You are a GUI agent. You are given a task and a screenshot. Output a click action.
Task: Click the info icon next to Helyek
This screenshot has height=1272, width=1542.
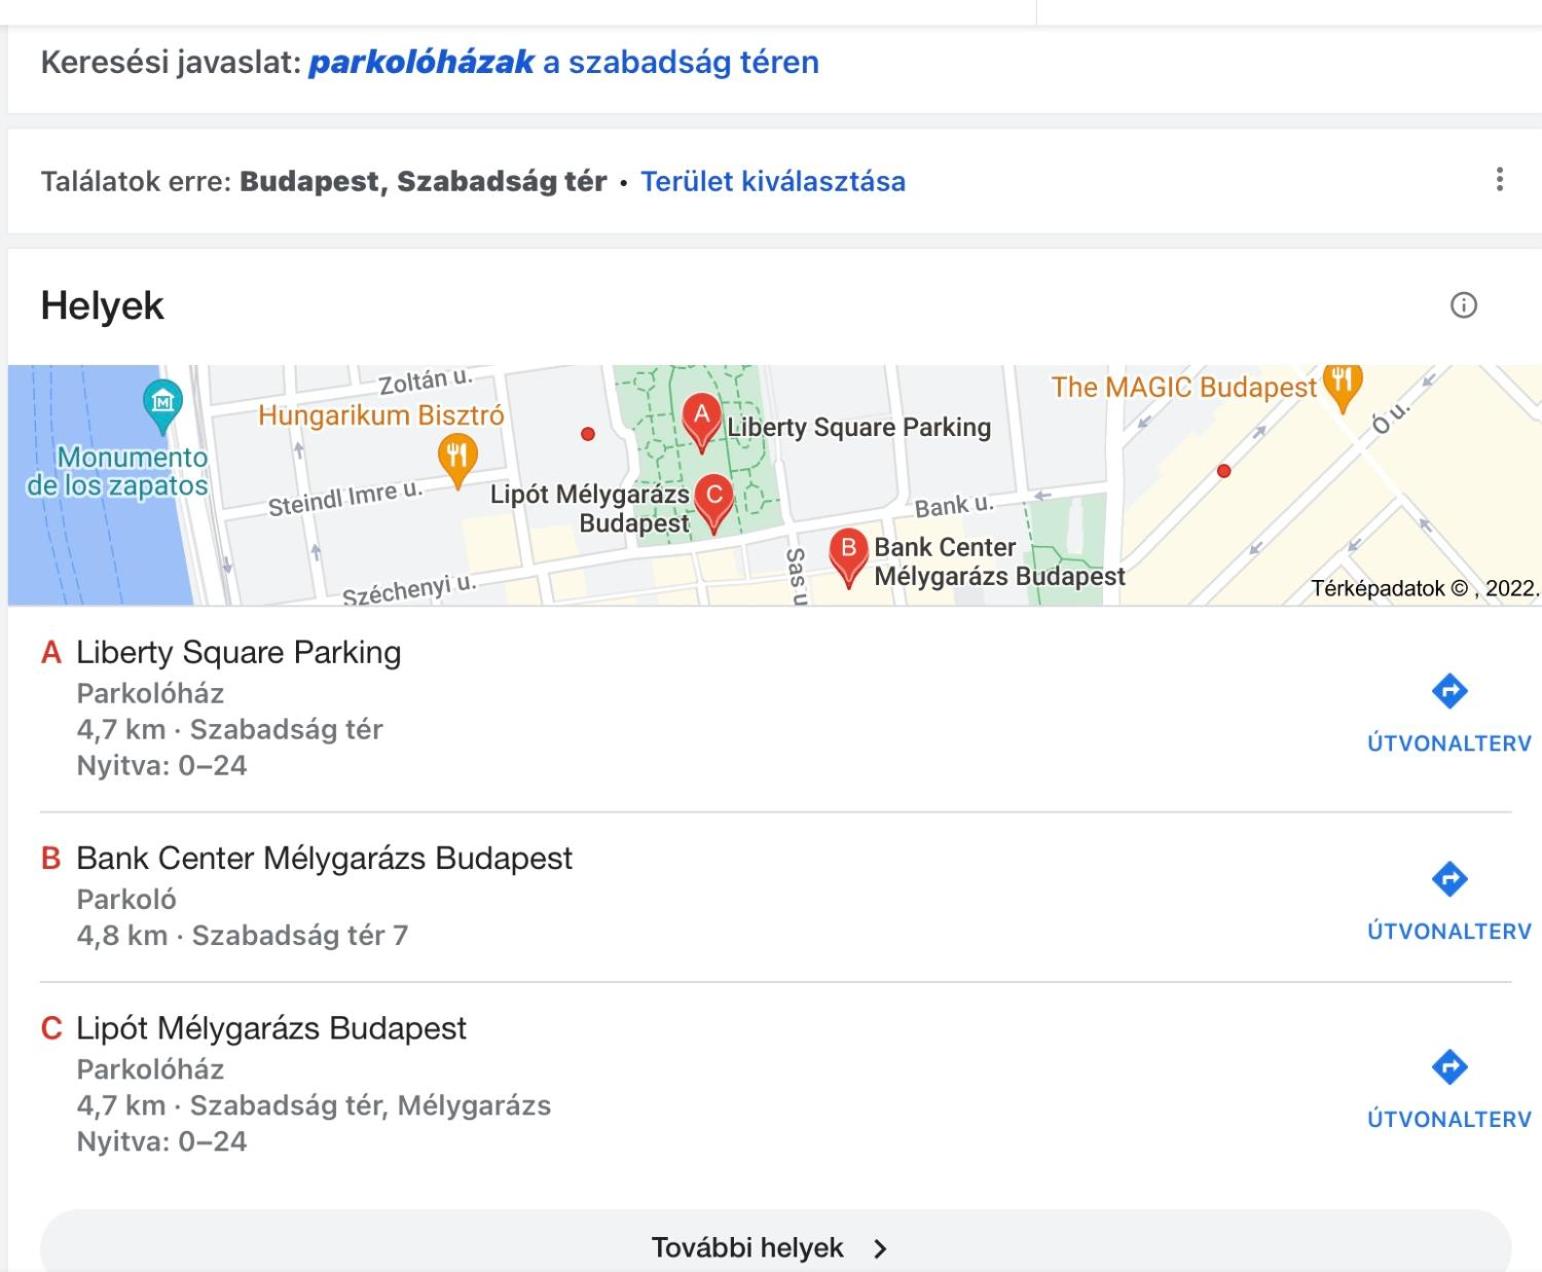pyautogui.click(x=1463, y=305)
